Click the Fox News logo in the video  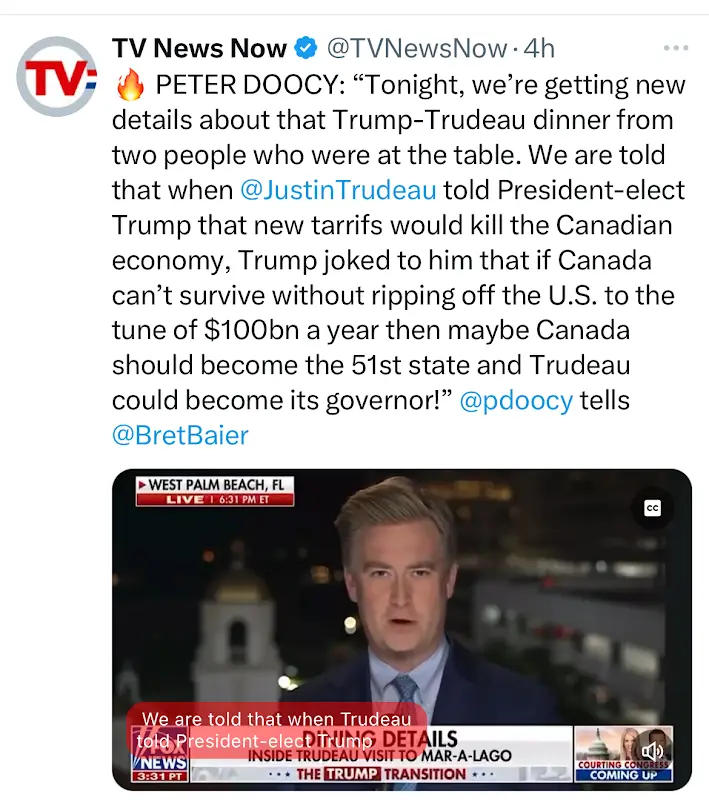click(160, 754)
